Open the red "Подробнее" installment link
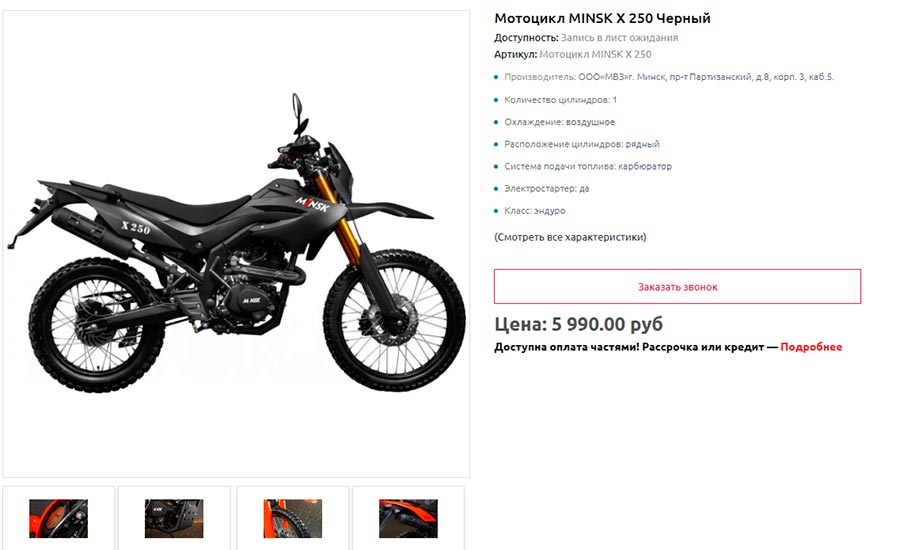 (x=811, y=347)
